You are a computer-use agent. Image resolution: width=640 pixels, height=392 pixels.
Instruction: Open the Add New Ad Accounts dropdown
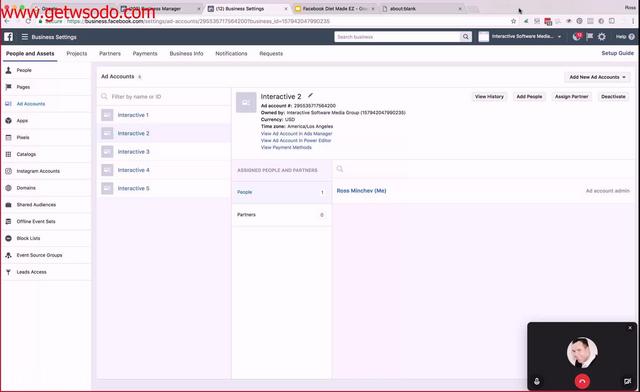point(597,77)
